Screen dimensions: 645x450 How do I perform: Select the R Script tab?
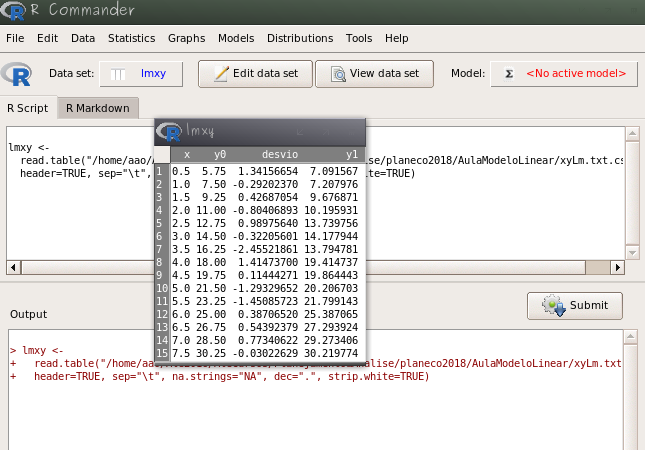(29, 108)
